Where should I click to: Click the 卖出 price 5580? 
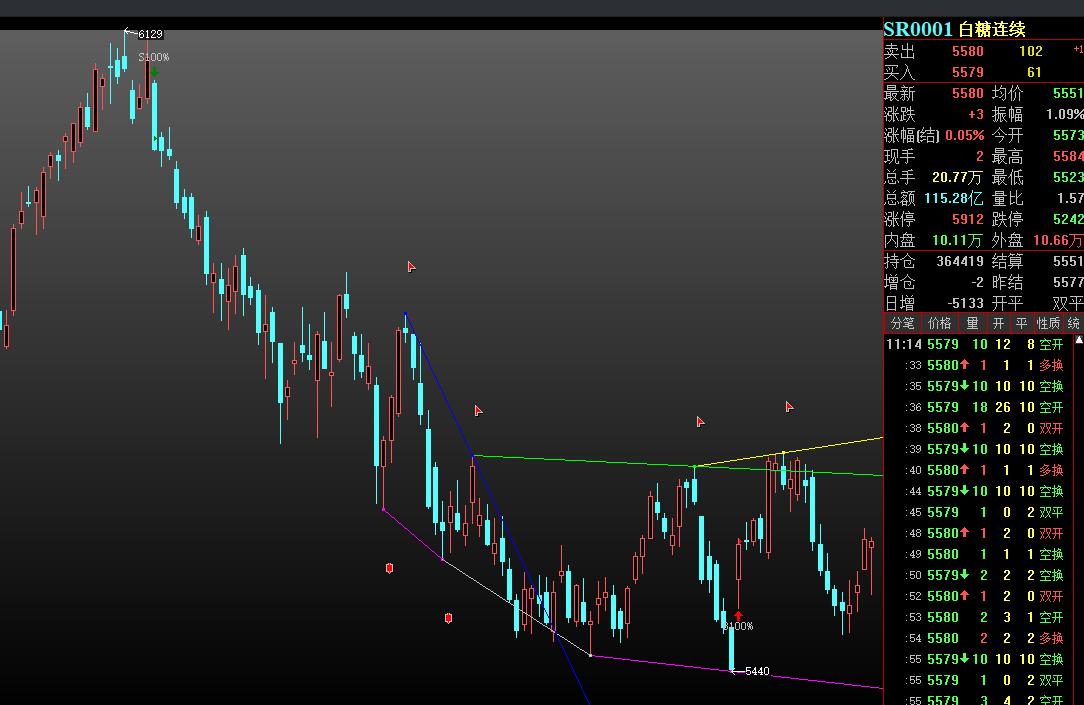(x=967, y=51)
